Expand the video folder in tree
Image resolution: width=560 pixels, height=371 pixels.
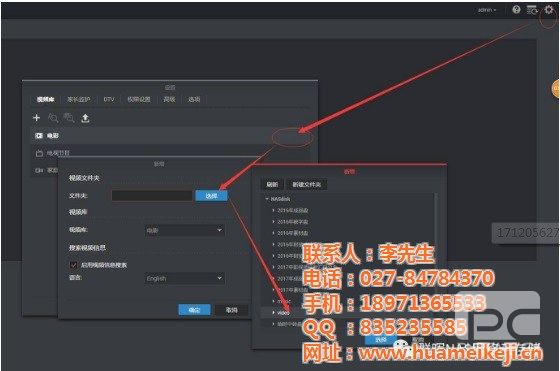point(274,312)
